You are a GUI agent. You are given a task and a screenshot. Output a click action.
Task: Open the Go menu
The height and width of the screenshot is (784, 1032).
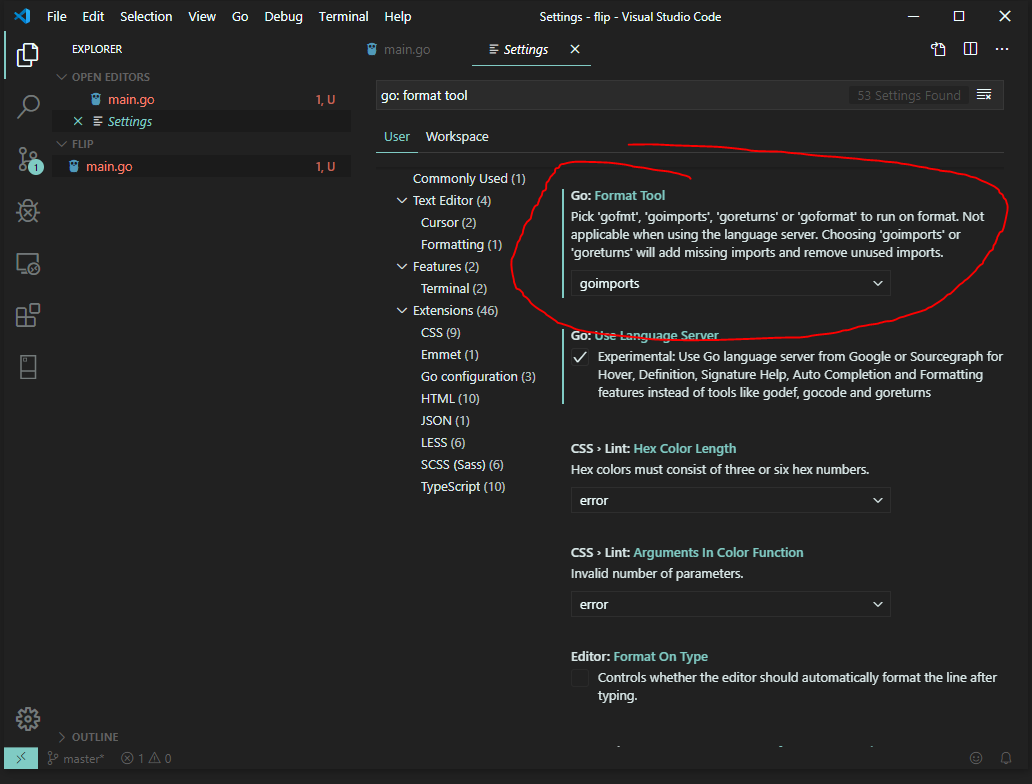(240, 16)
